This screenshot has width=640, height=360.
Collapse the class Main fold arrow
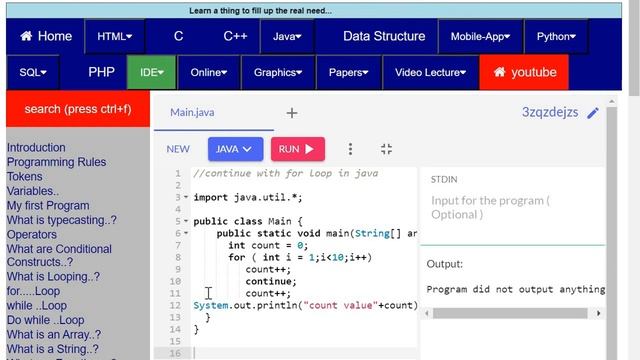coord(186,221)
